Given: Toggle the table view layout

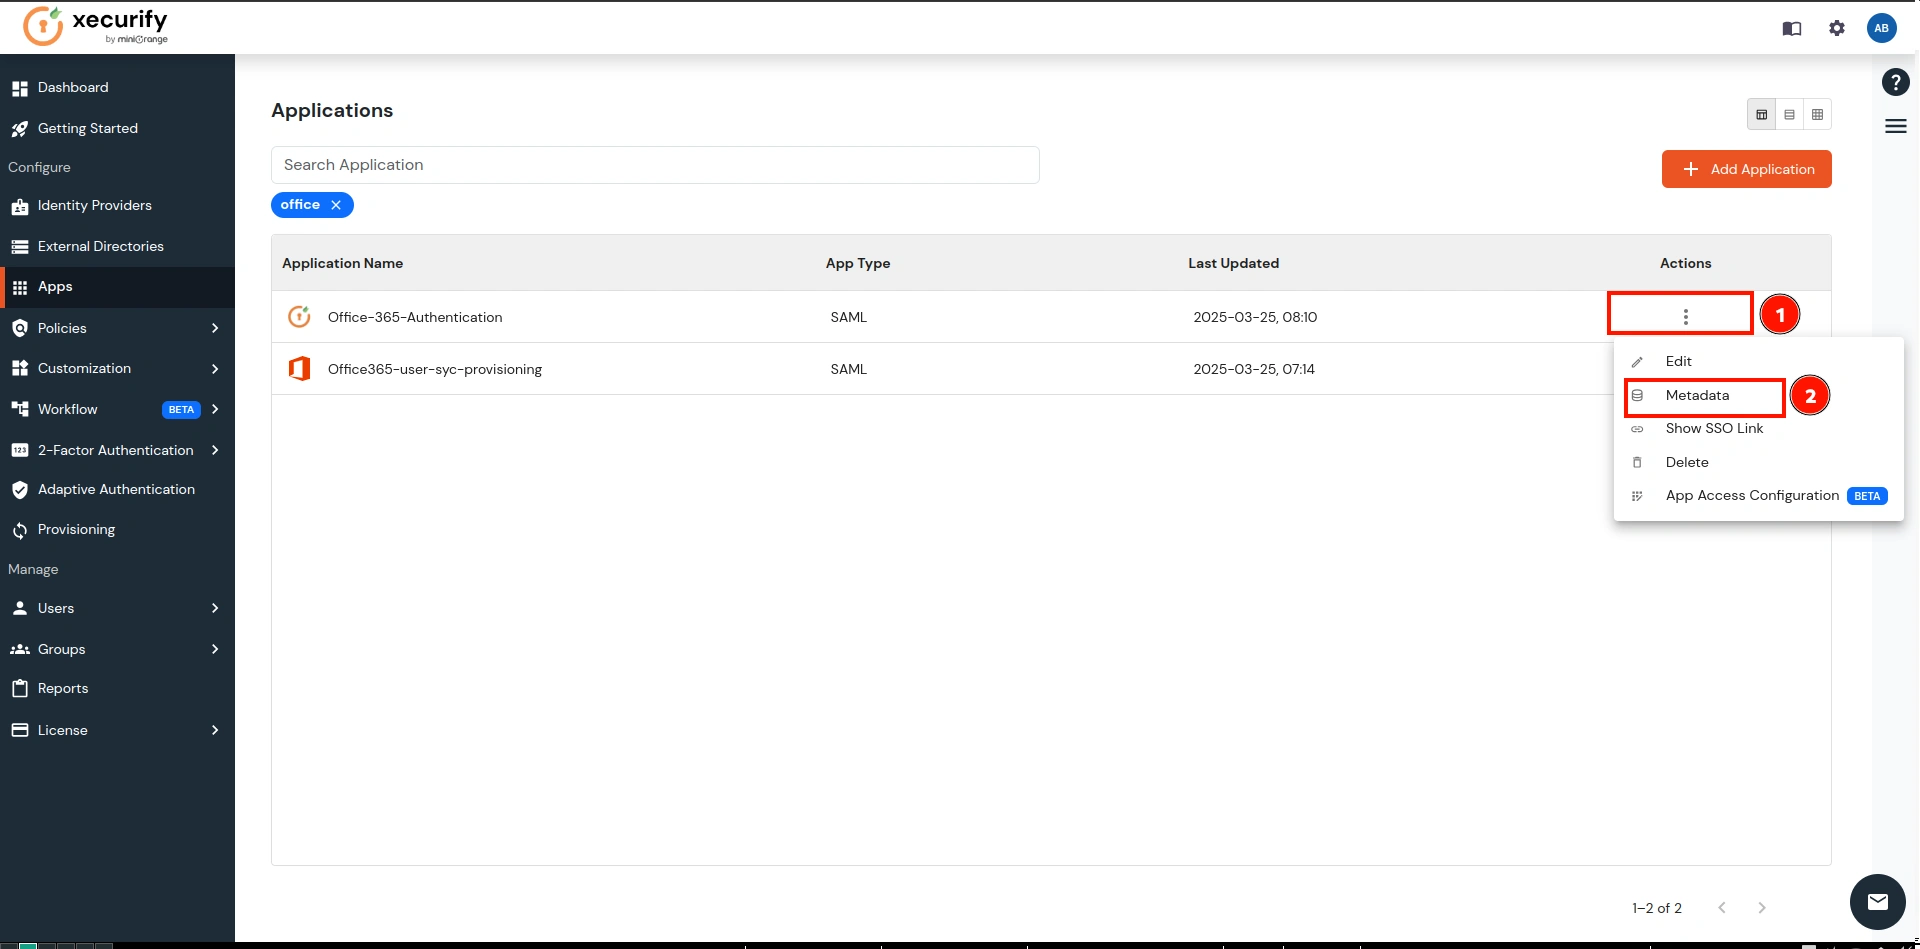Looking at the screenshot, I should click(x=1762, y=114).
